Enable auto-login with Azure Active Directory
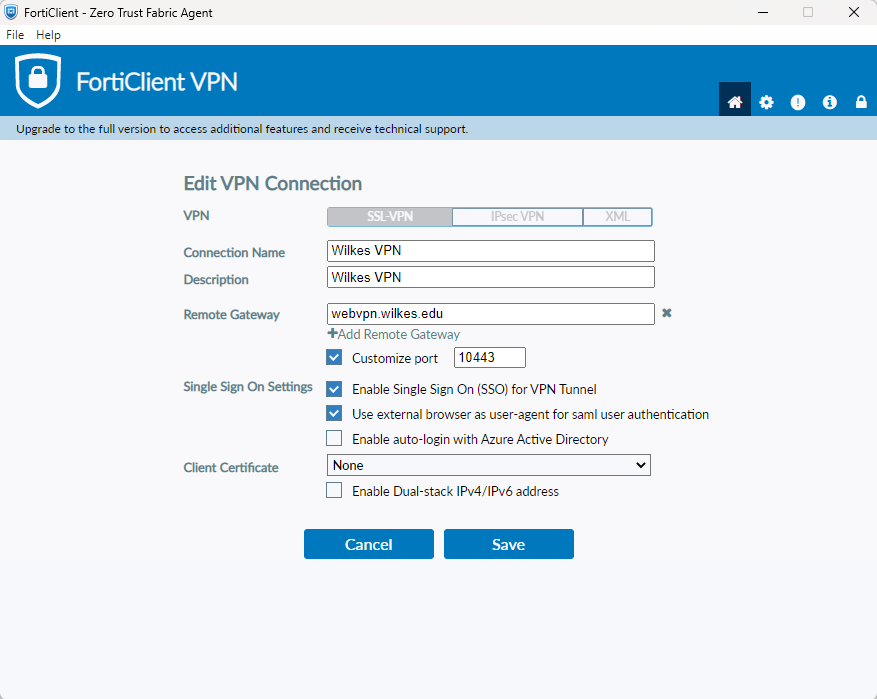 334,438
